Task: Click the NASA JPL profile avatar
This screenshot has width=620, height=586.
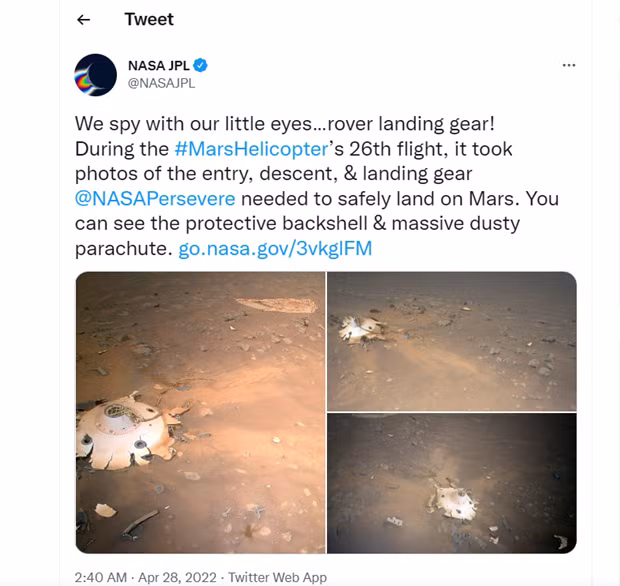Action: tap(96, 75)
